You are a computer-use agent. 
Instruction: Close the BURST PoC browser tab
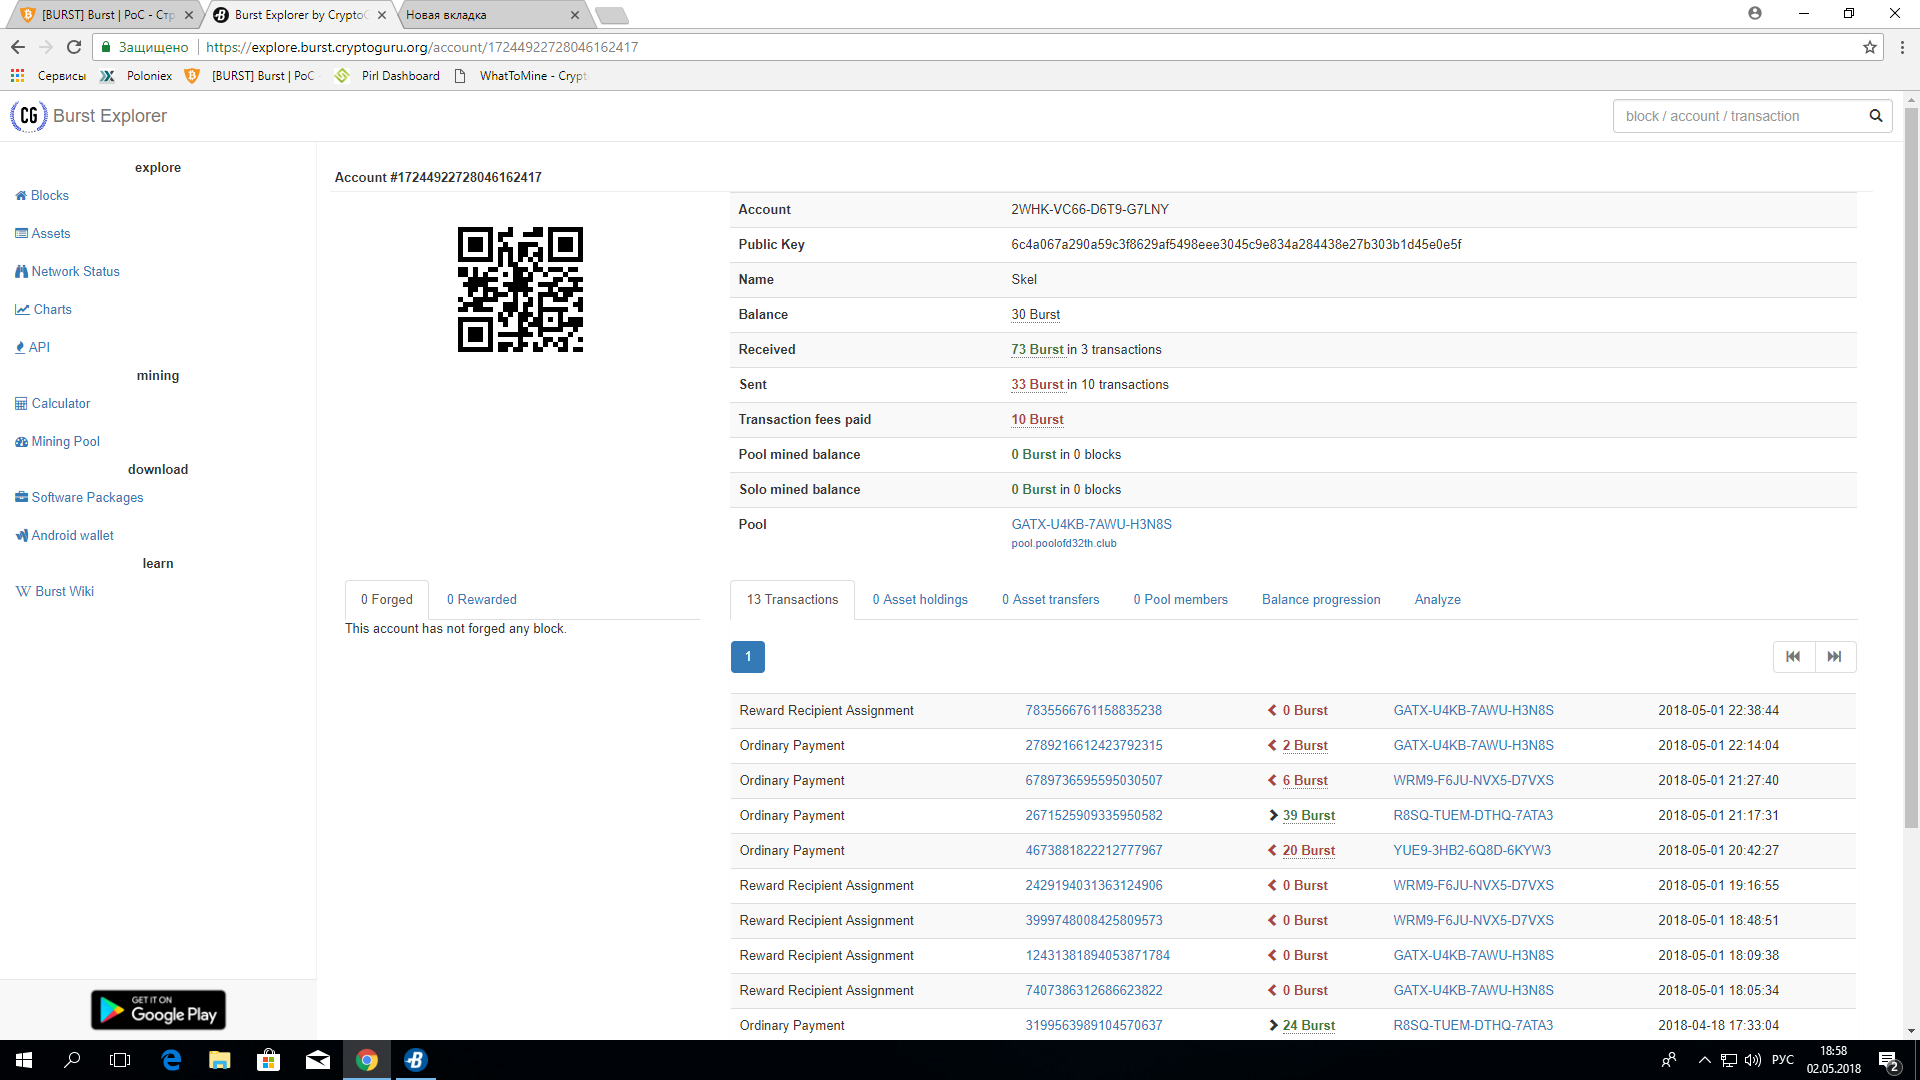[x=189, y=15]
